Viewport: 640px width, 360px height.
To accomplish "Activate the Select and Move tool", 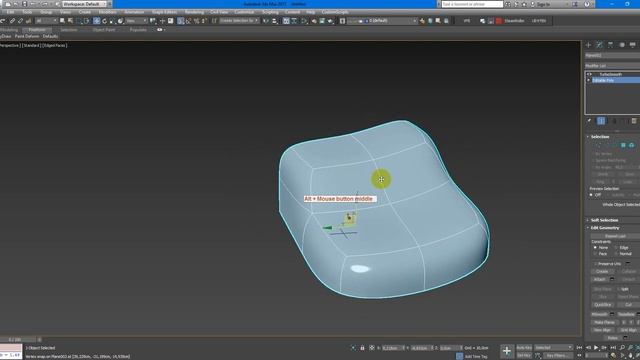I will tap(97, 21).
